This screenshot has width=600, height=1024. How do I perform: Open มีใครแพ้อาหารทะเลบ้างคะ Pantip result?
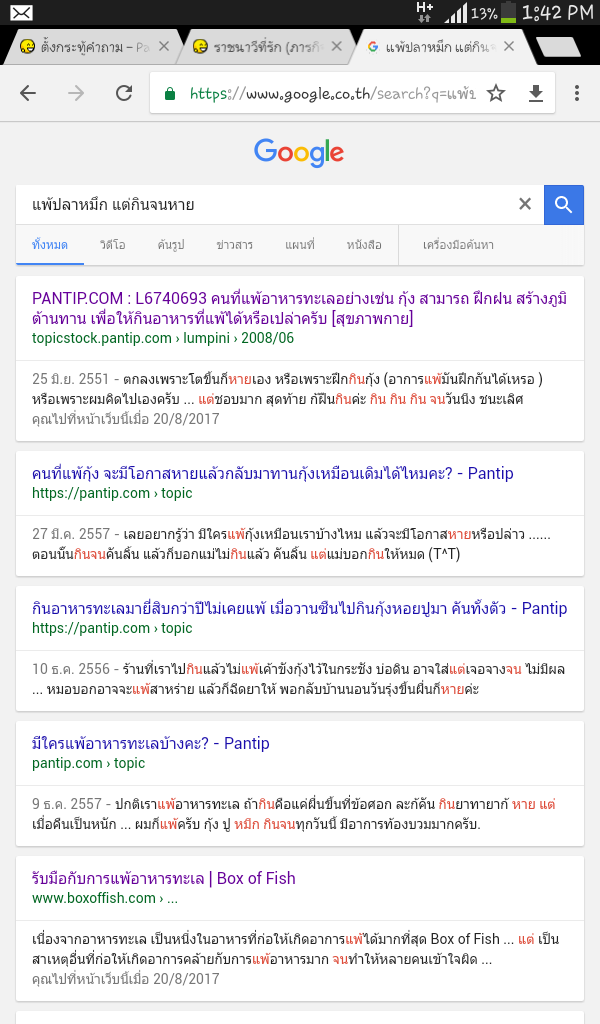point(150,743)
